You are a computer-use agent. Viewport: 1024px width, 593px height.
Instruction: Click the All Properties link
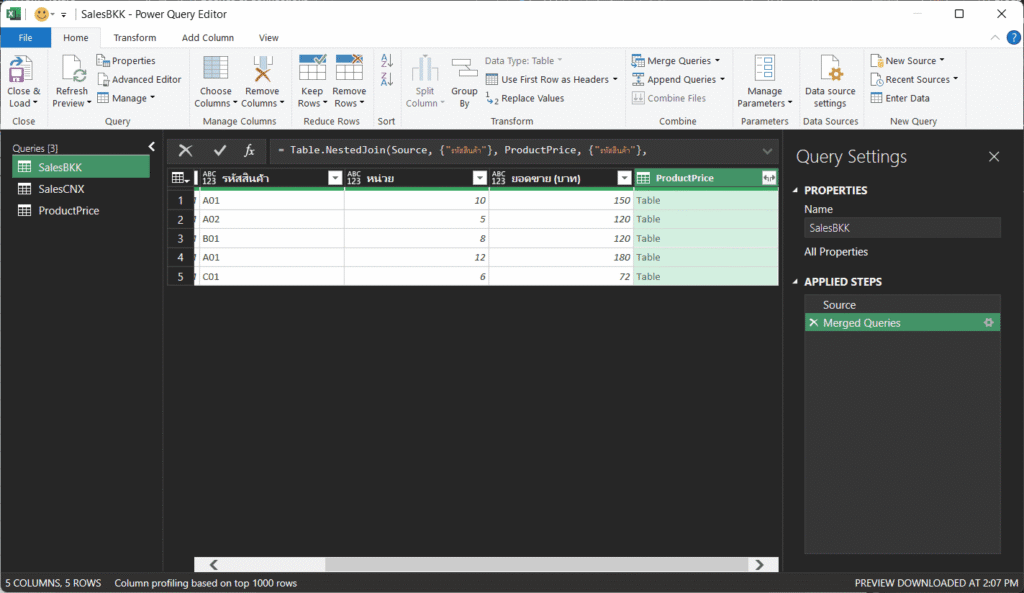pos(836,251)
